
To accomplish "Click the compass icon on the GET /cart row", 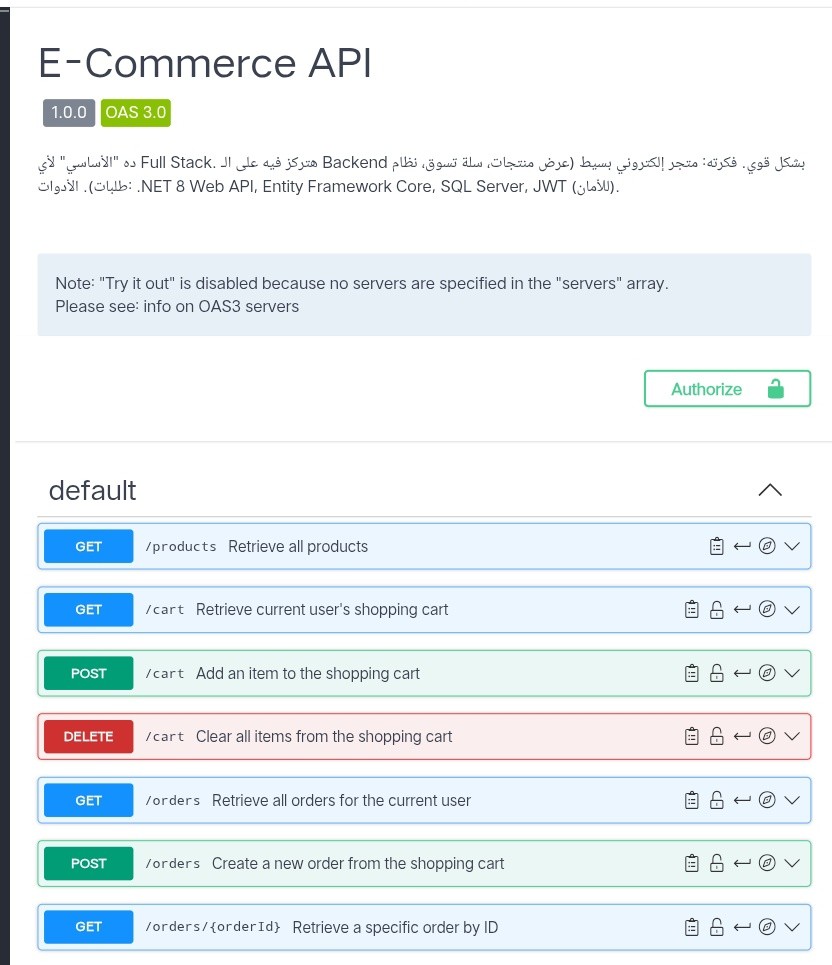I will coord(767,610).
